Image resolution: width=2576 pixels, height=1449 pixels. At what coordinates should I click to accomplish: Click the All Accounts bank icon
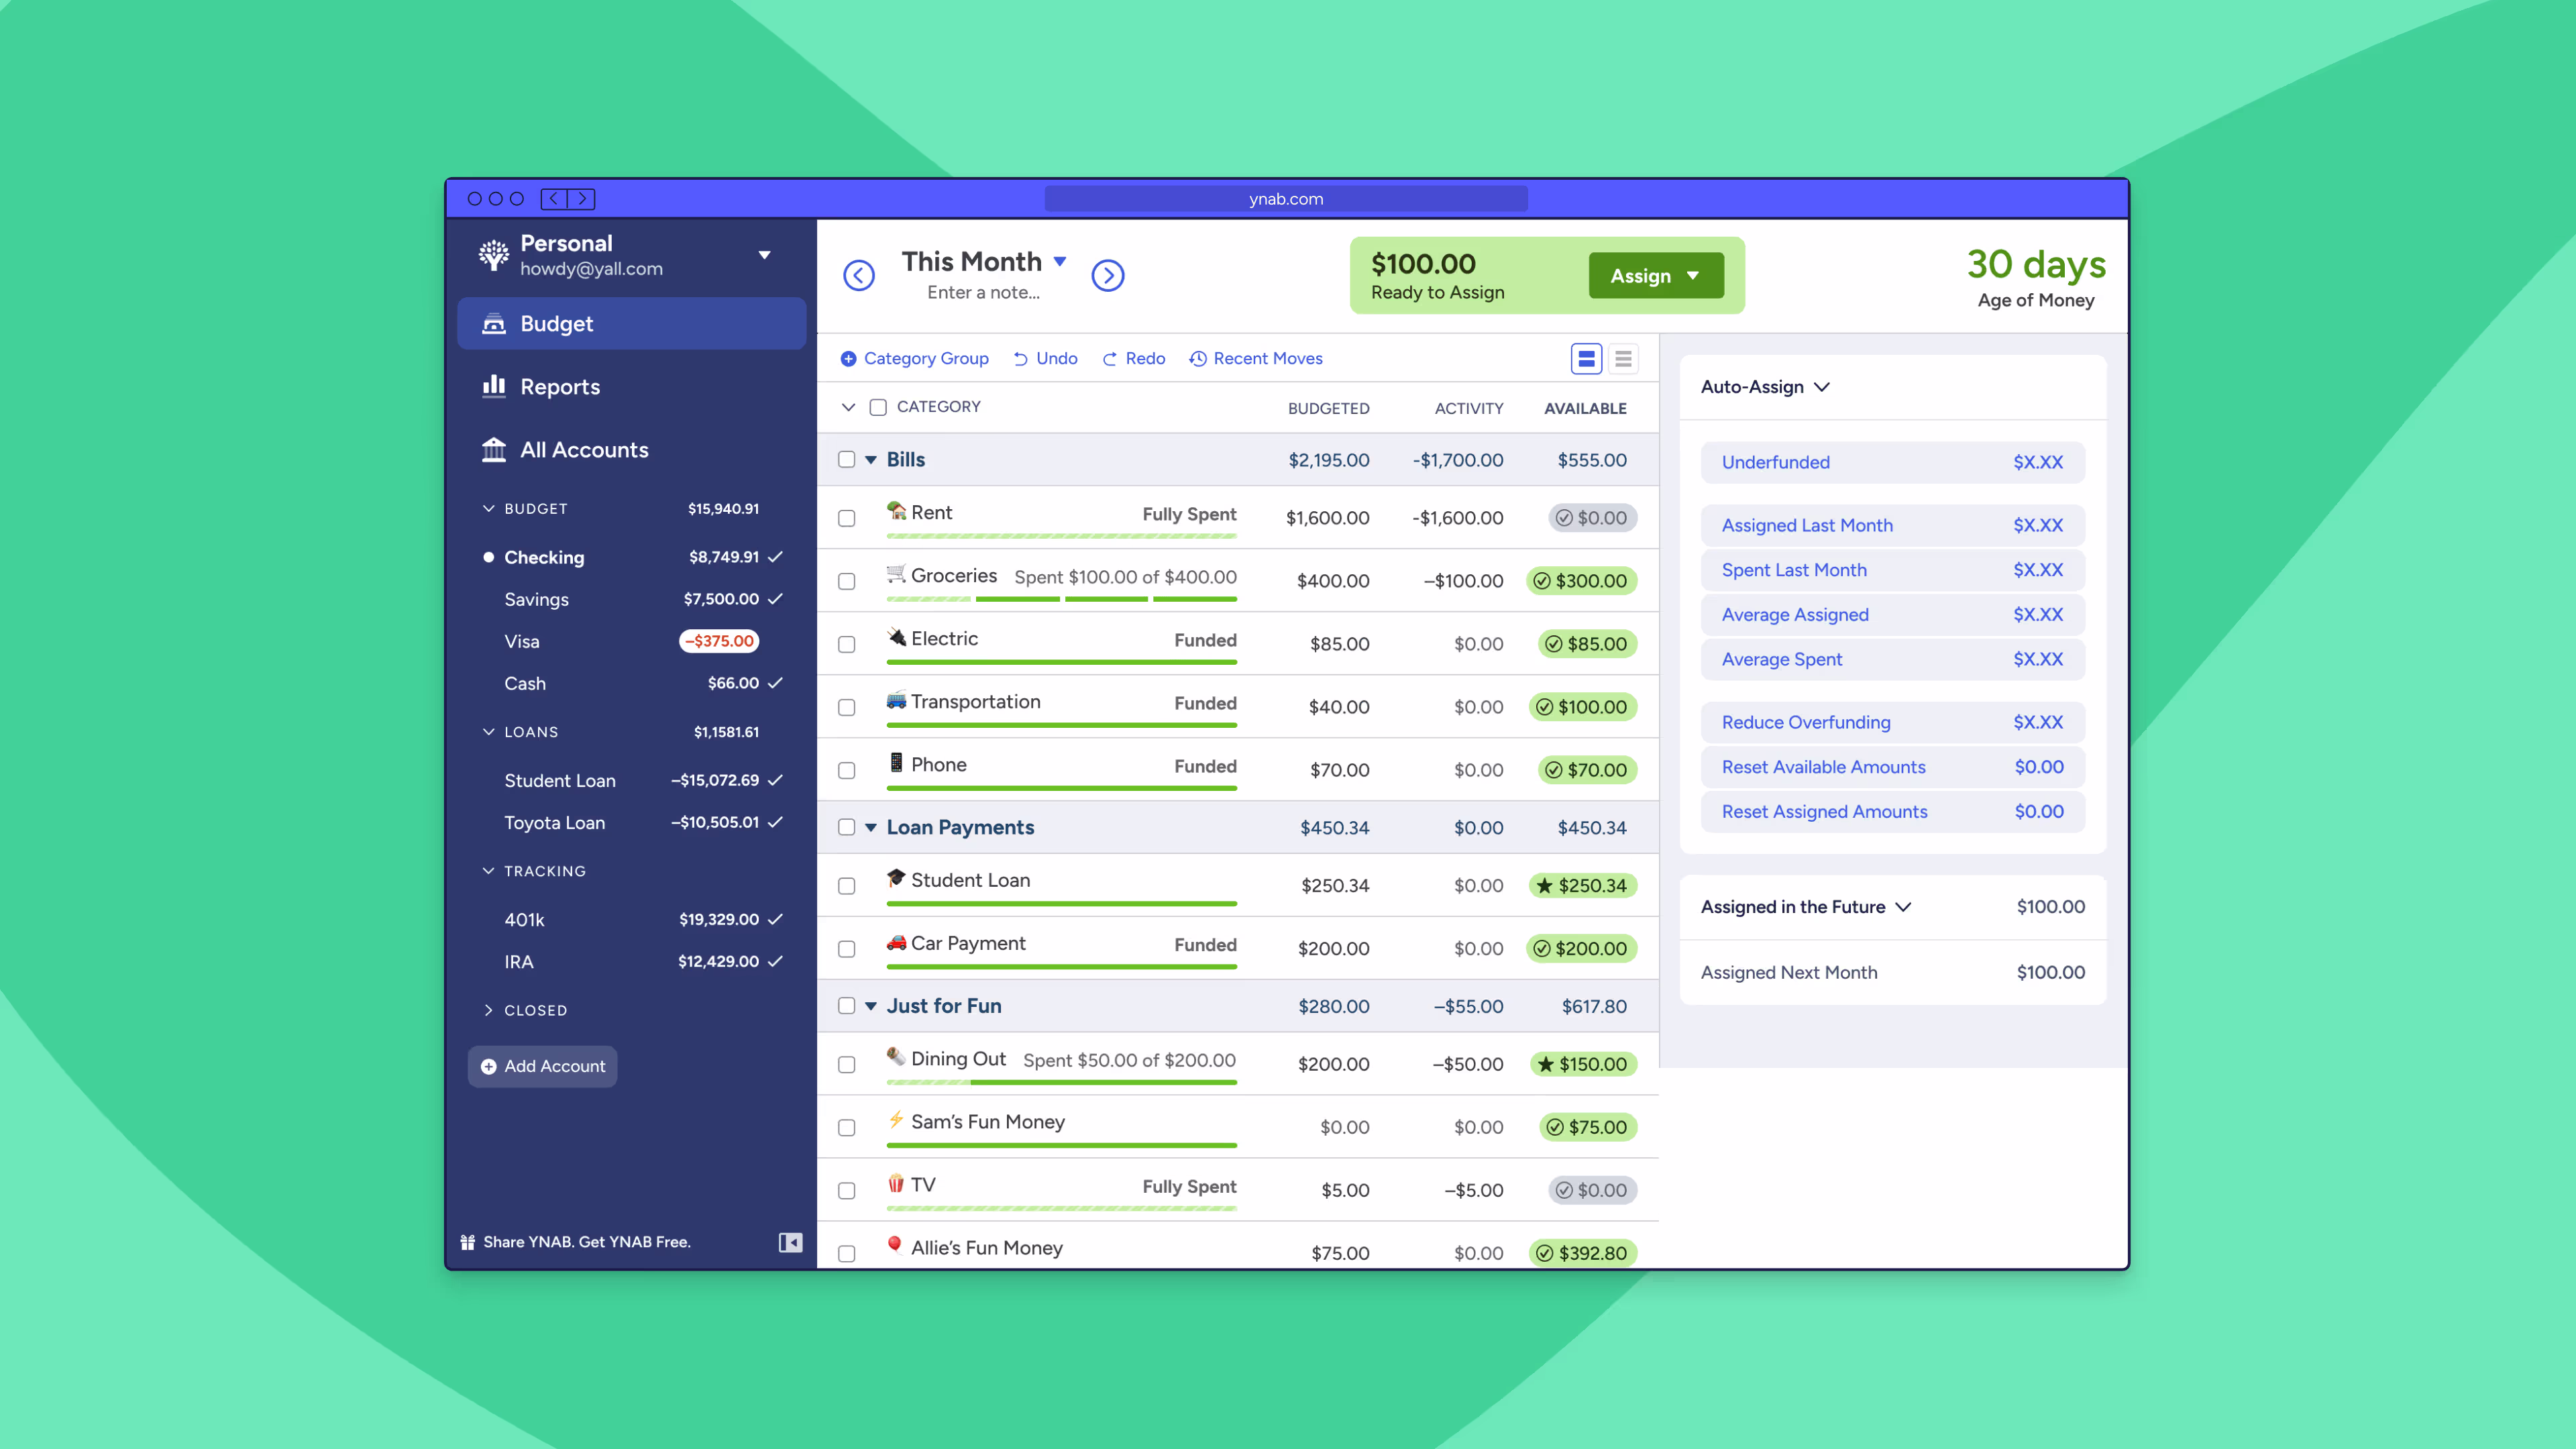pyautogui.click(x=494, y=449)
